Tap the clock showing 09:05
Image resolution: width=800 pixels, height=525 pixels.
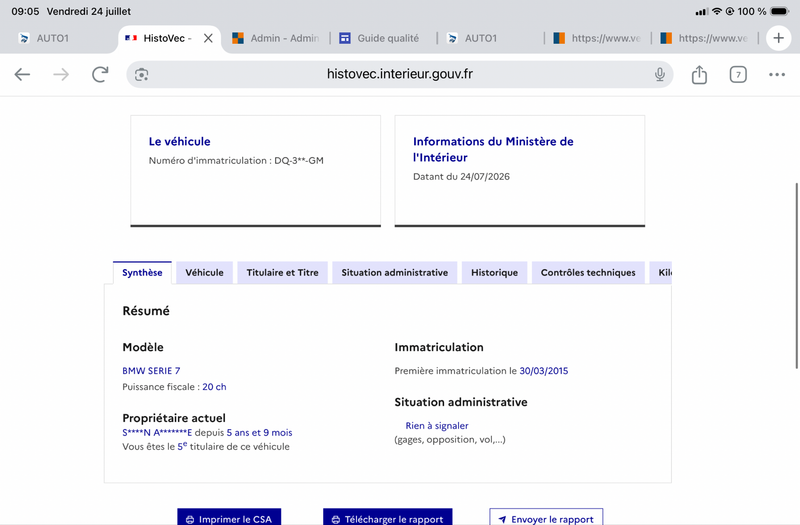coord(25,11)
